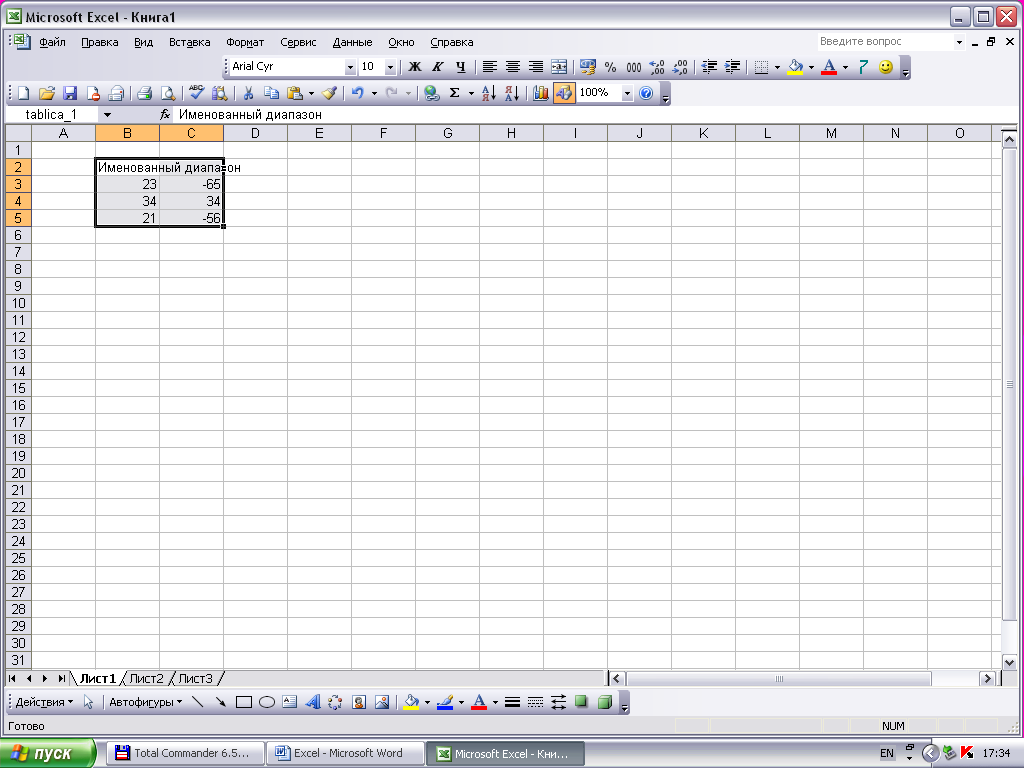Apply currency format icon

[x=588, y=67]
